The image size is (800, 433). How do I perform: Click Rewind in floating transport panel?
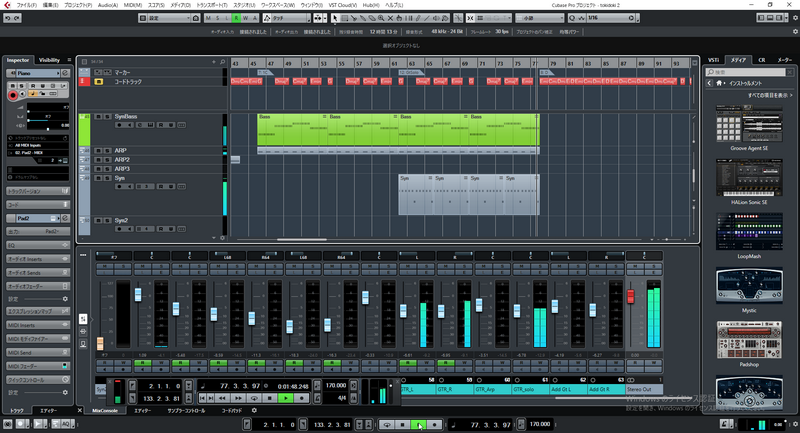pyautogui.click(x=222, y=398)
